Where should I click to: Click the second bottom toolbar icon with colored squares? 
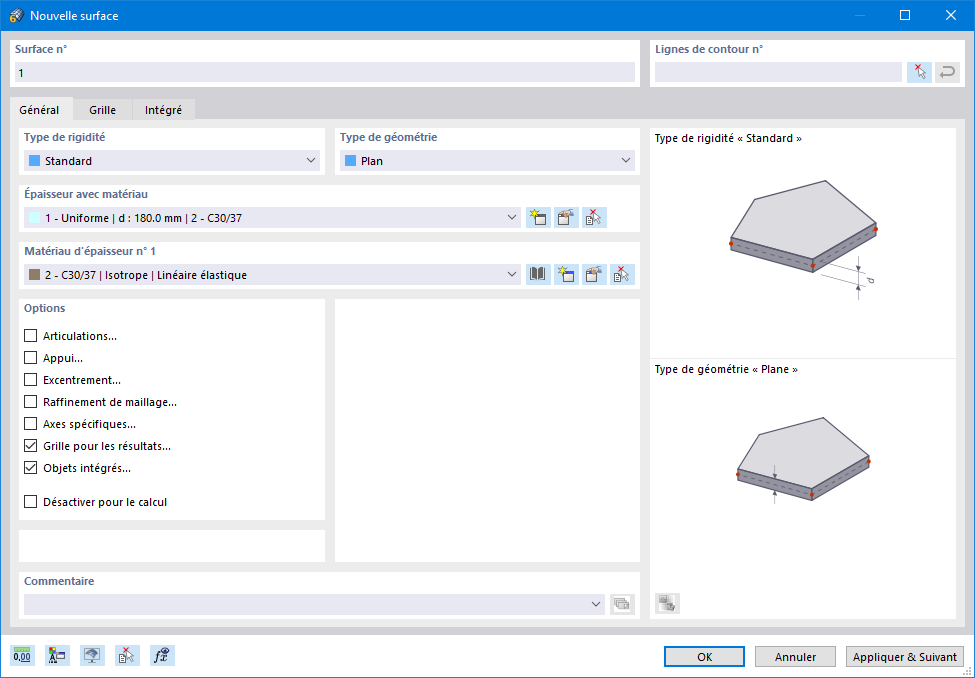57,656
